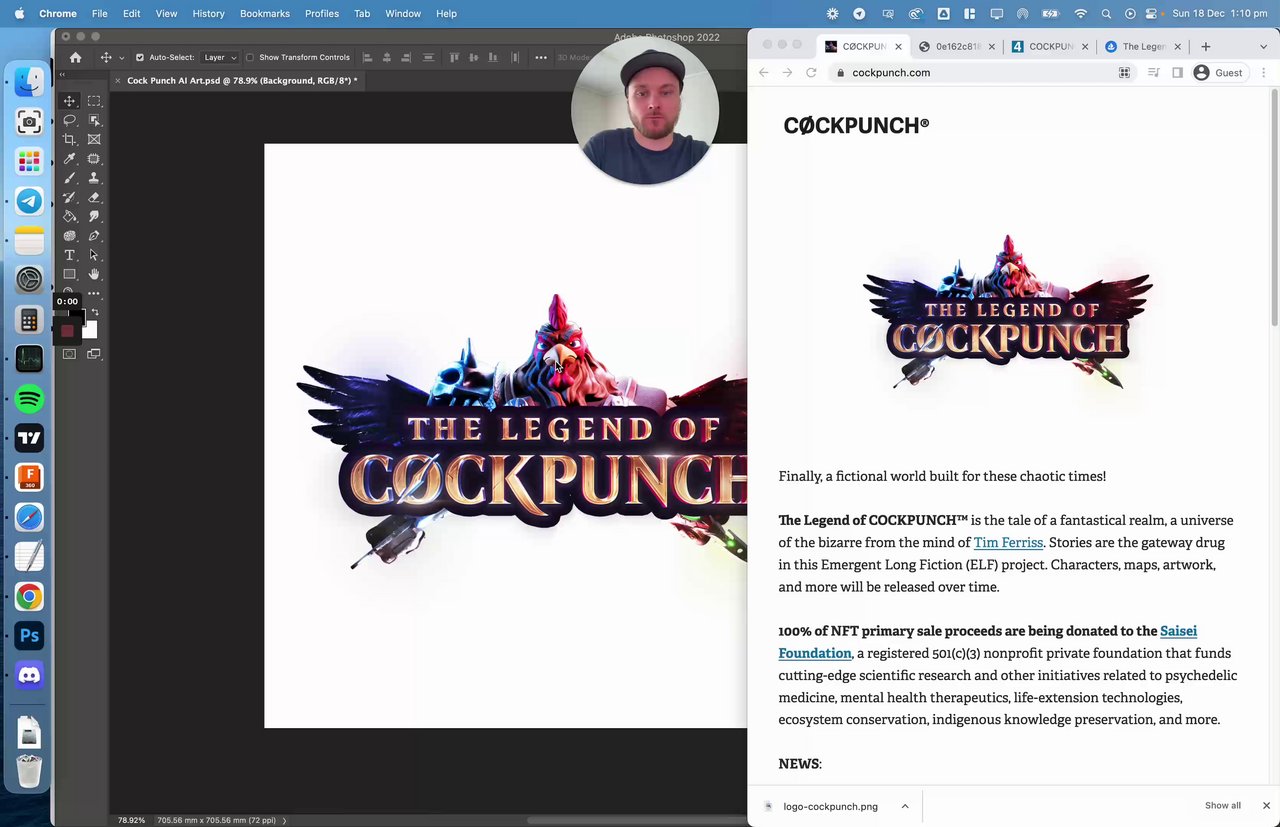Select the Smudge tool

point(94,216)
